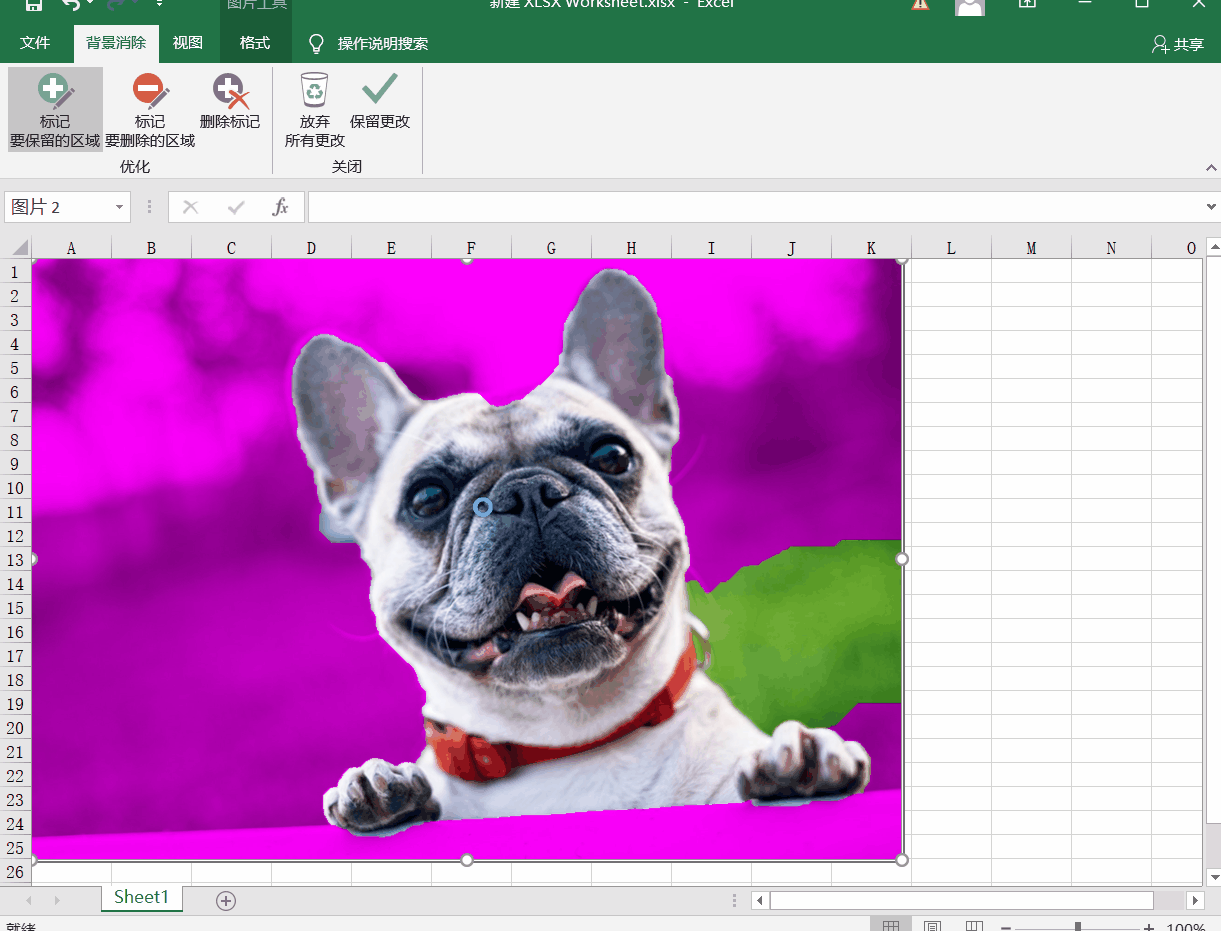Click the formula bar cancel X icon
The width and height of the screenshot is (1221, 931).
pos(190,207)
